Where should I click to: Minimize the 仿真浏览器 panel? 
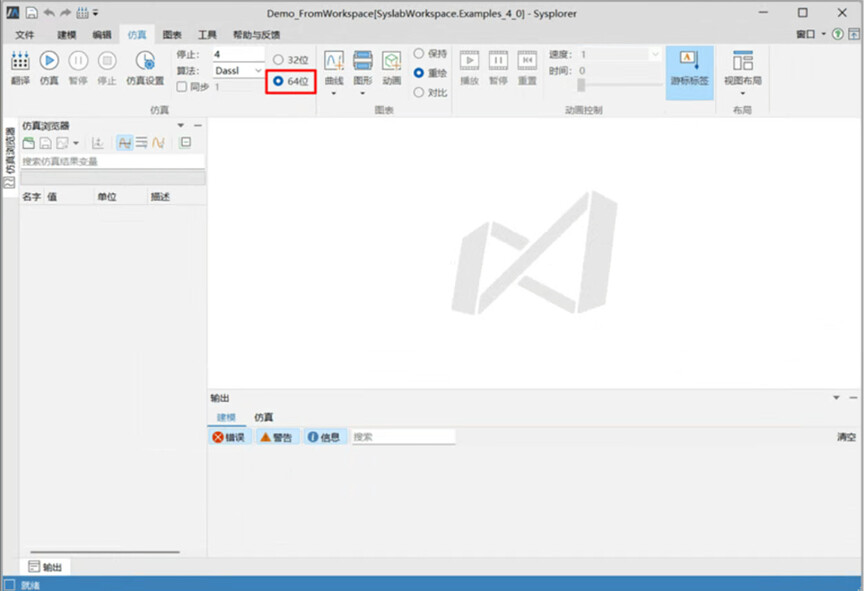[x=198, y=126]
